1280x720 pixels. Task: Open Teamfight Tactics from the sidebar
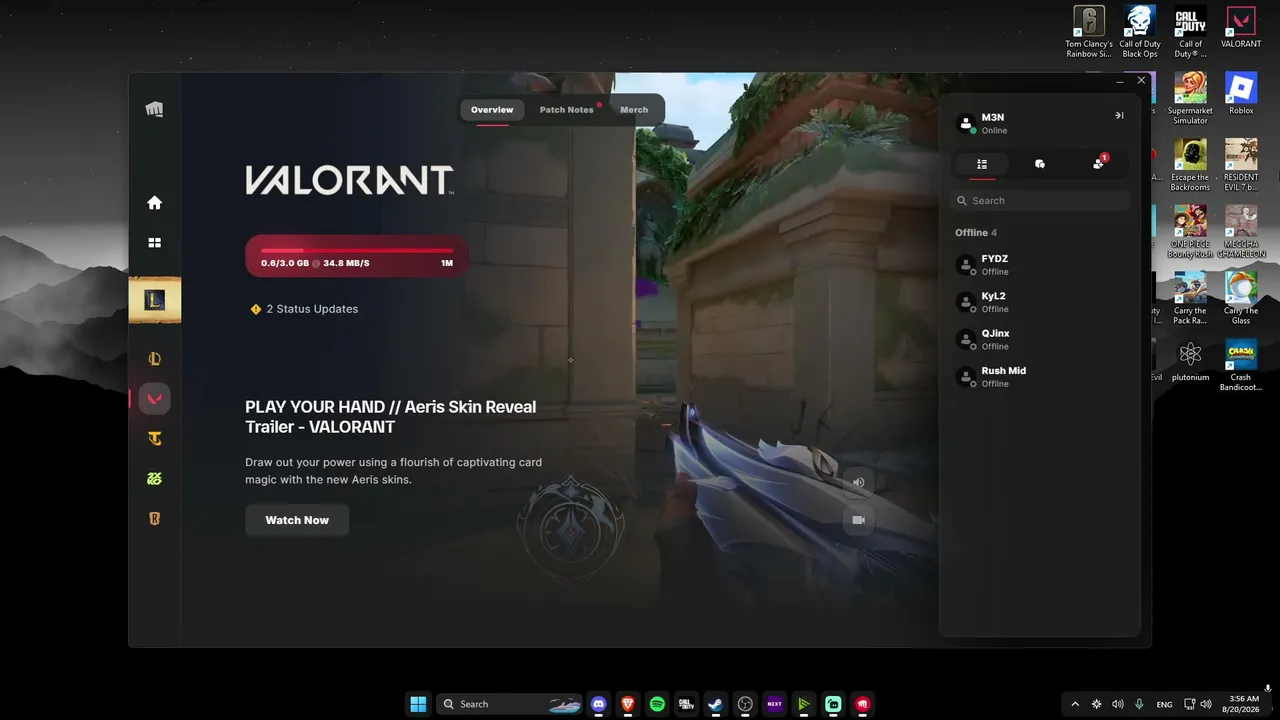pyautogui.click(x=154, y=439)
